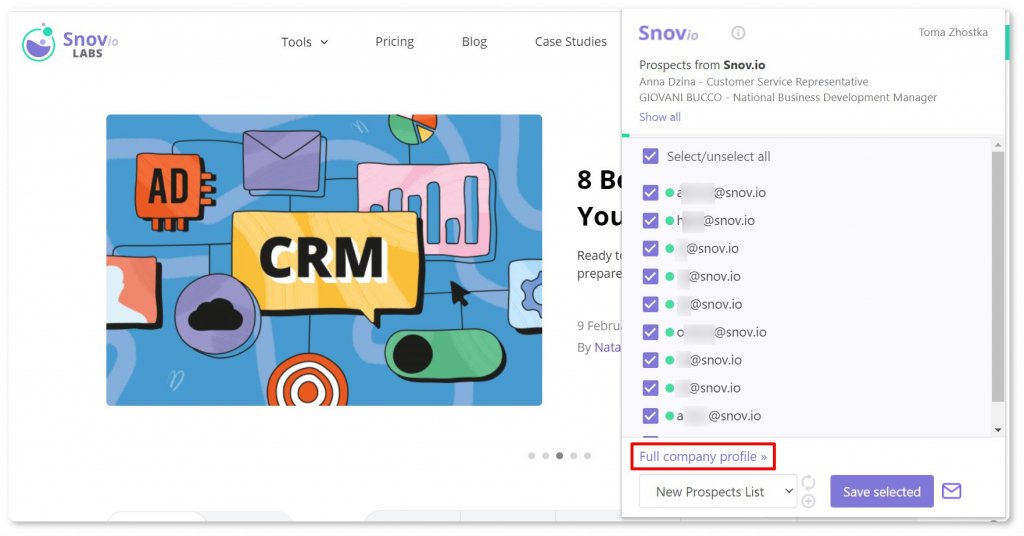The width and height of the screenshot is (1024, 536).
Task: Click the scrollbar up arrow in email list
Action: (x=998, y=144)
